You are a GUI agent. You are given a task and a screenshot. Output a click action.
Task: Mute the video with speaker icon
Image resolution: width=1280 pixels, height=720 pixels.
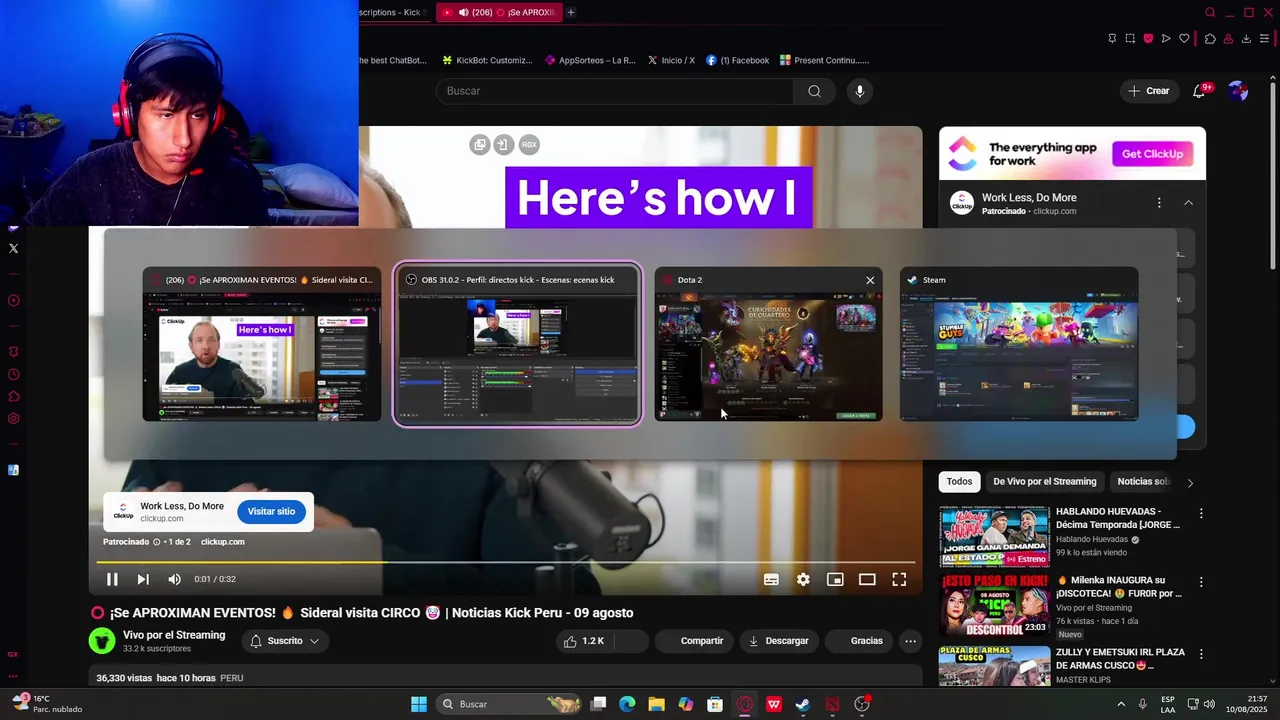coord(174,579)
